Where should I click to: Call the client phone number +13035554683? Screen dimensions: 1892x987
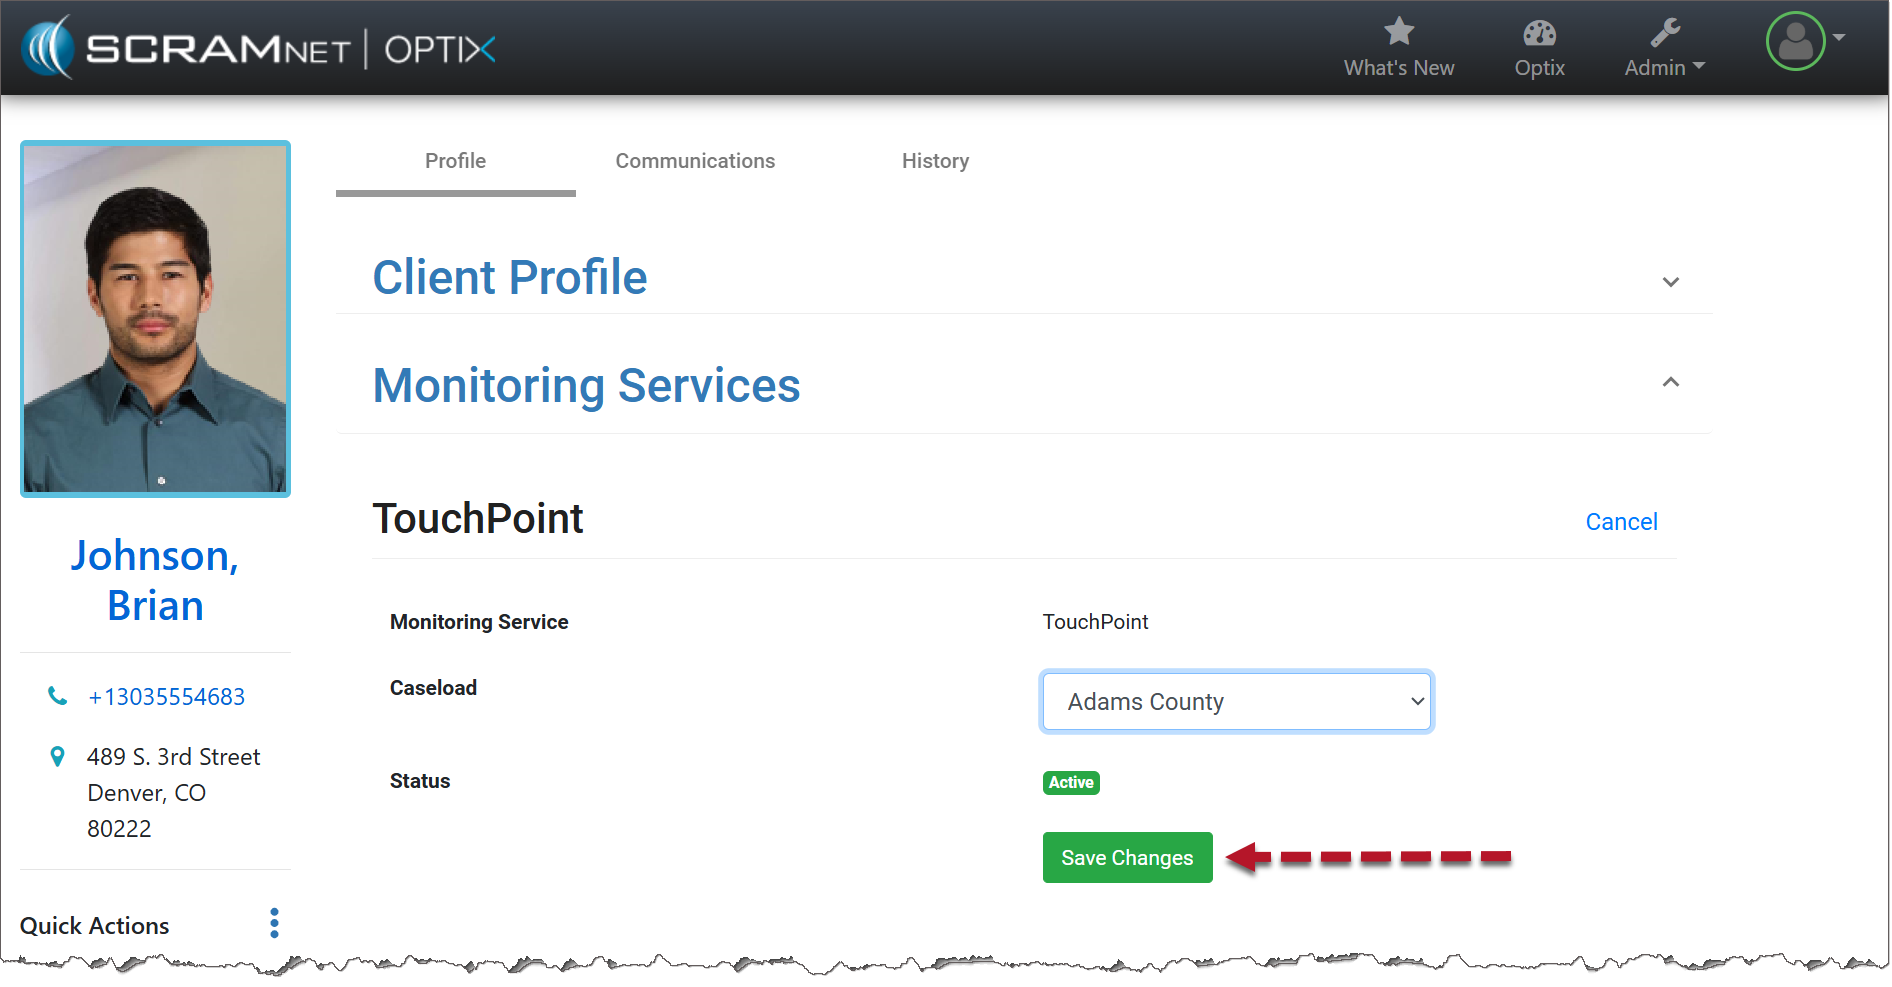pos(166,697)
